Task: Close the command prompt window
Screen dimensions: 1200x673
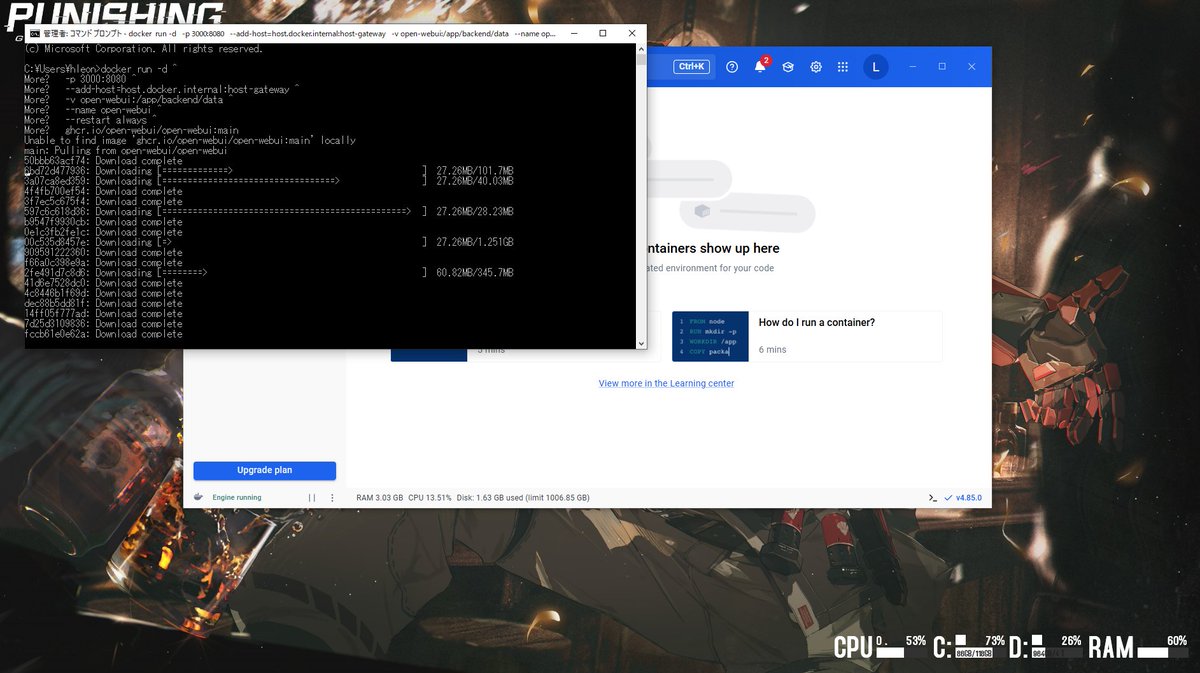Action: (633, 33)
